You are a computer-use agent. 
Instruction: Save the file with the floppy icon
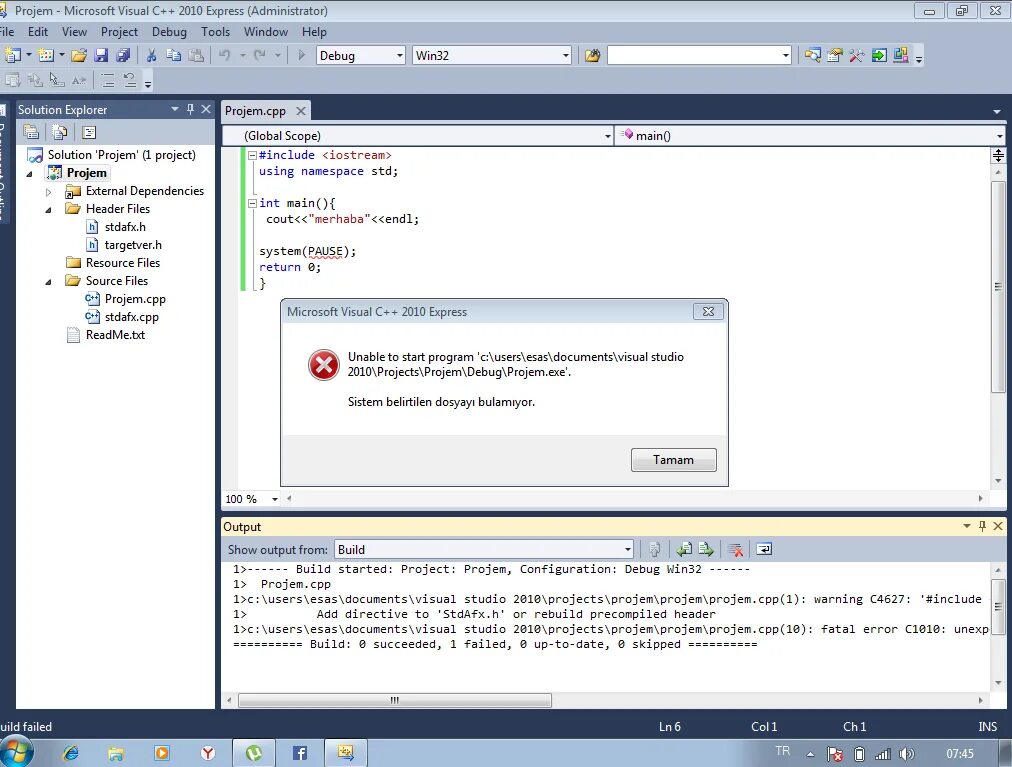pyautogui.click(x=101, y=56)
